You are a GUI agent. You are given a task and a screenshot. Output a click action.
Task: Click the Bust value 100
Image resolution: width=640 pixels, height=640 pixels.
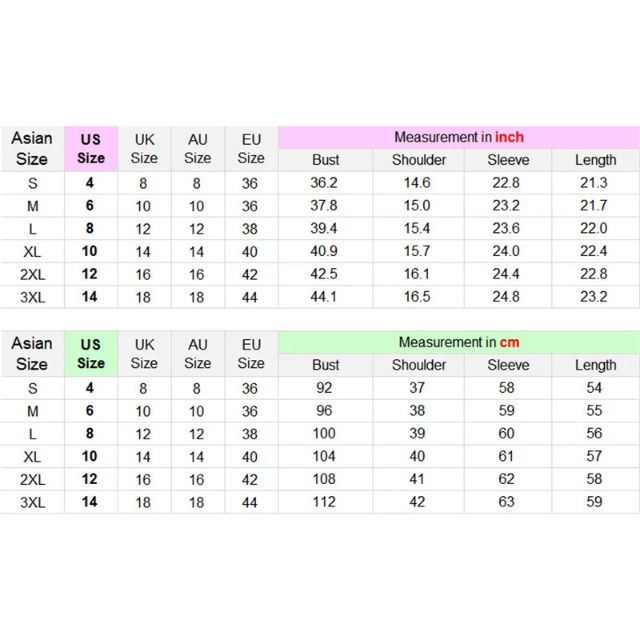[x=324, y=433]
